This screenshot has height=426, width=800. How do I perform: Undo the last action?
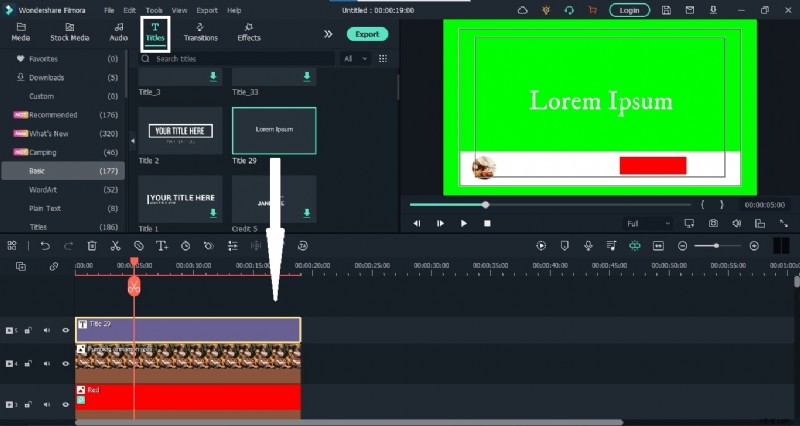tap(45, 246)
